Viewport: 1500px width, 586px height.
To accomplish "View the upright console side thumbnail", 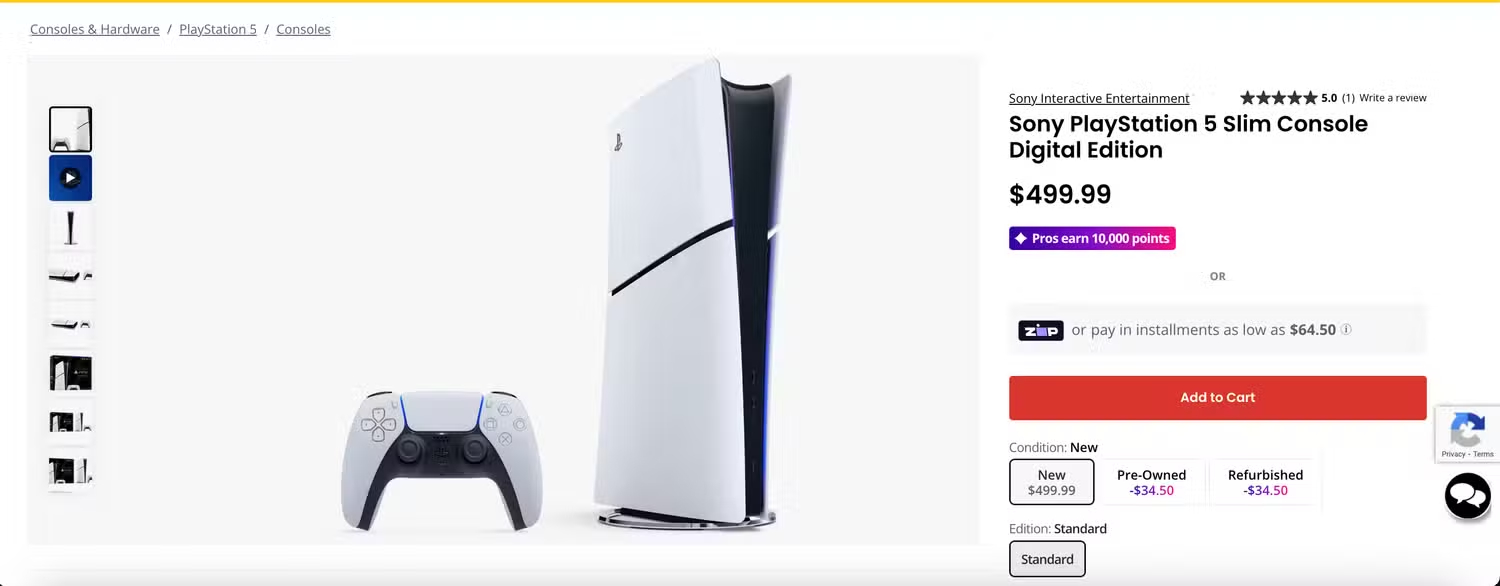I will point(70,227).
